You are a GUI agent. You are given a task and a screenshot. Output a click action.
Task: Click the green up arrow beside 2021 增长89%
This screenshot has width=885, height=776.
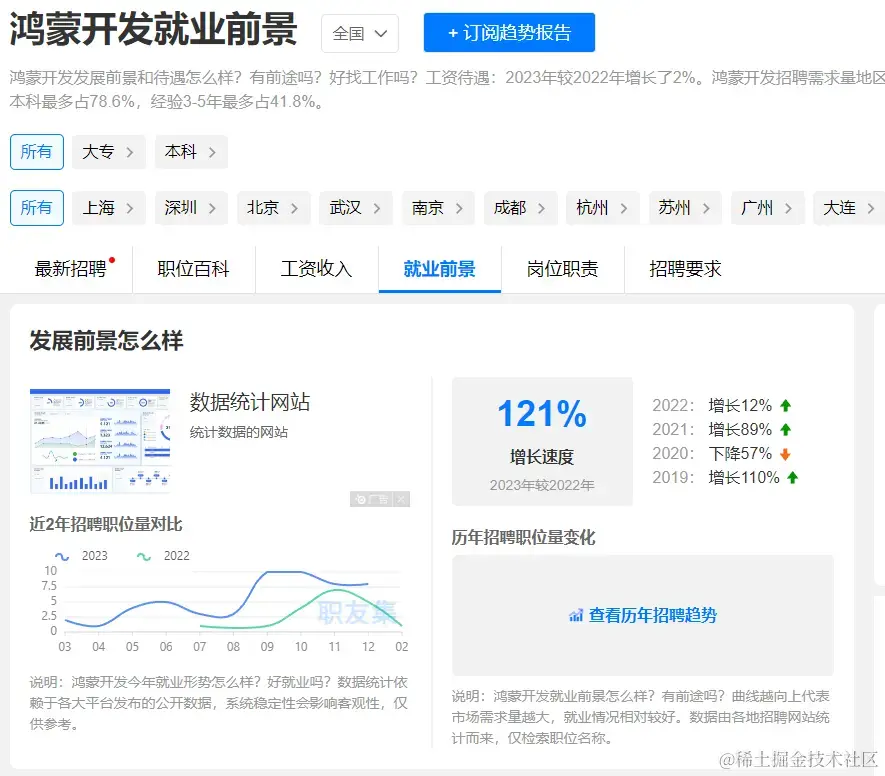pyautogui.click(x=785, y=429)
